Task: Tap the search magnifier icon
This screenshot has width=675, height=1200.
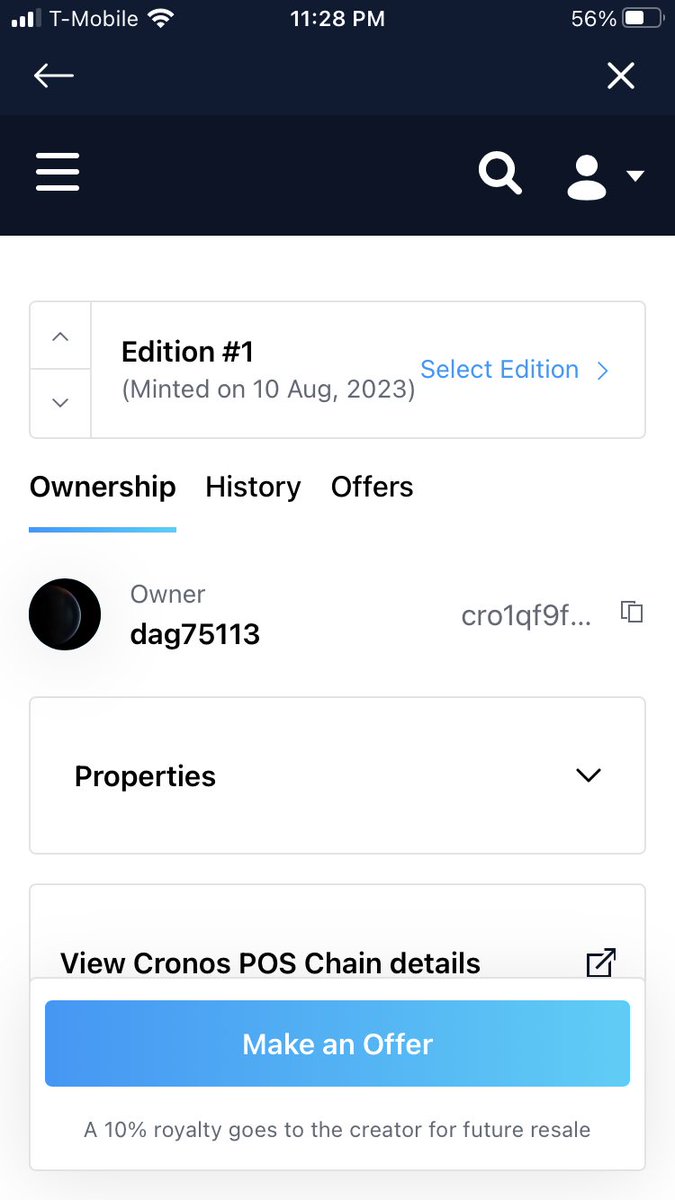Action: [x=500, y=174]
